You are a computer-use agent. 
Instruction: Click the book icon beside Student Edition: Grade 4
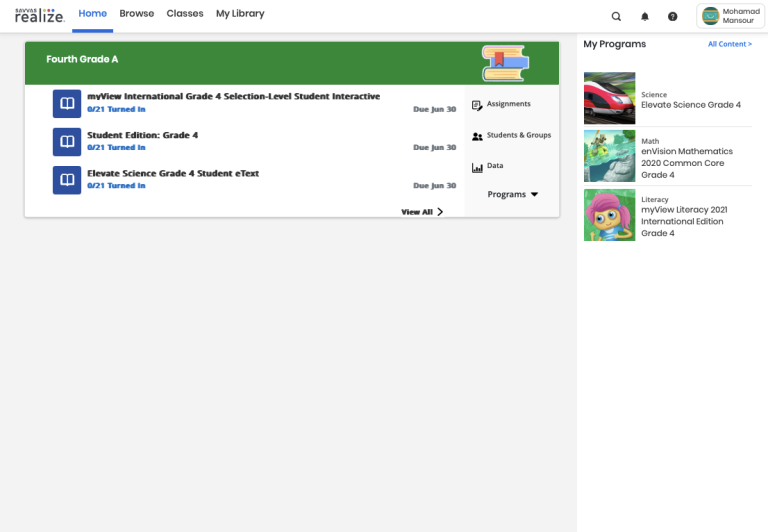point(67,142)
